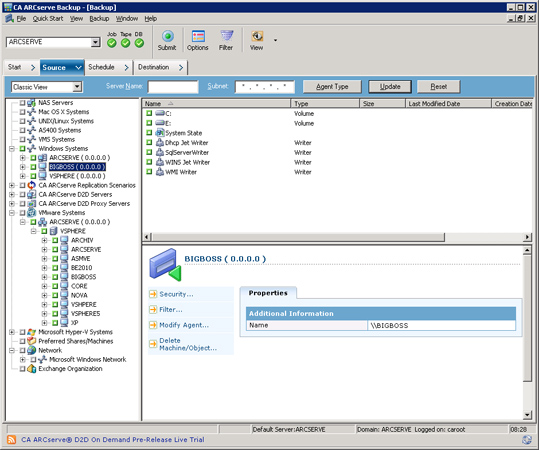The width and height of the screenshot is (539, 450).
Task: Click the Tape status green check icon
Action: coord(125,43)
